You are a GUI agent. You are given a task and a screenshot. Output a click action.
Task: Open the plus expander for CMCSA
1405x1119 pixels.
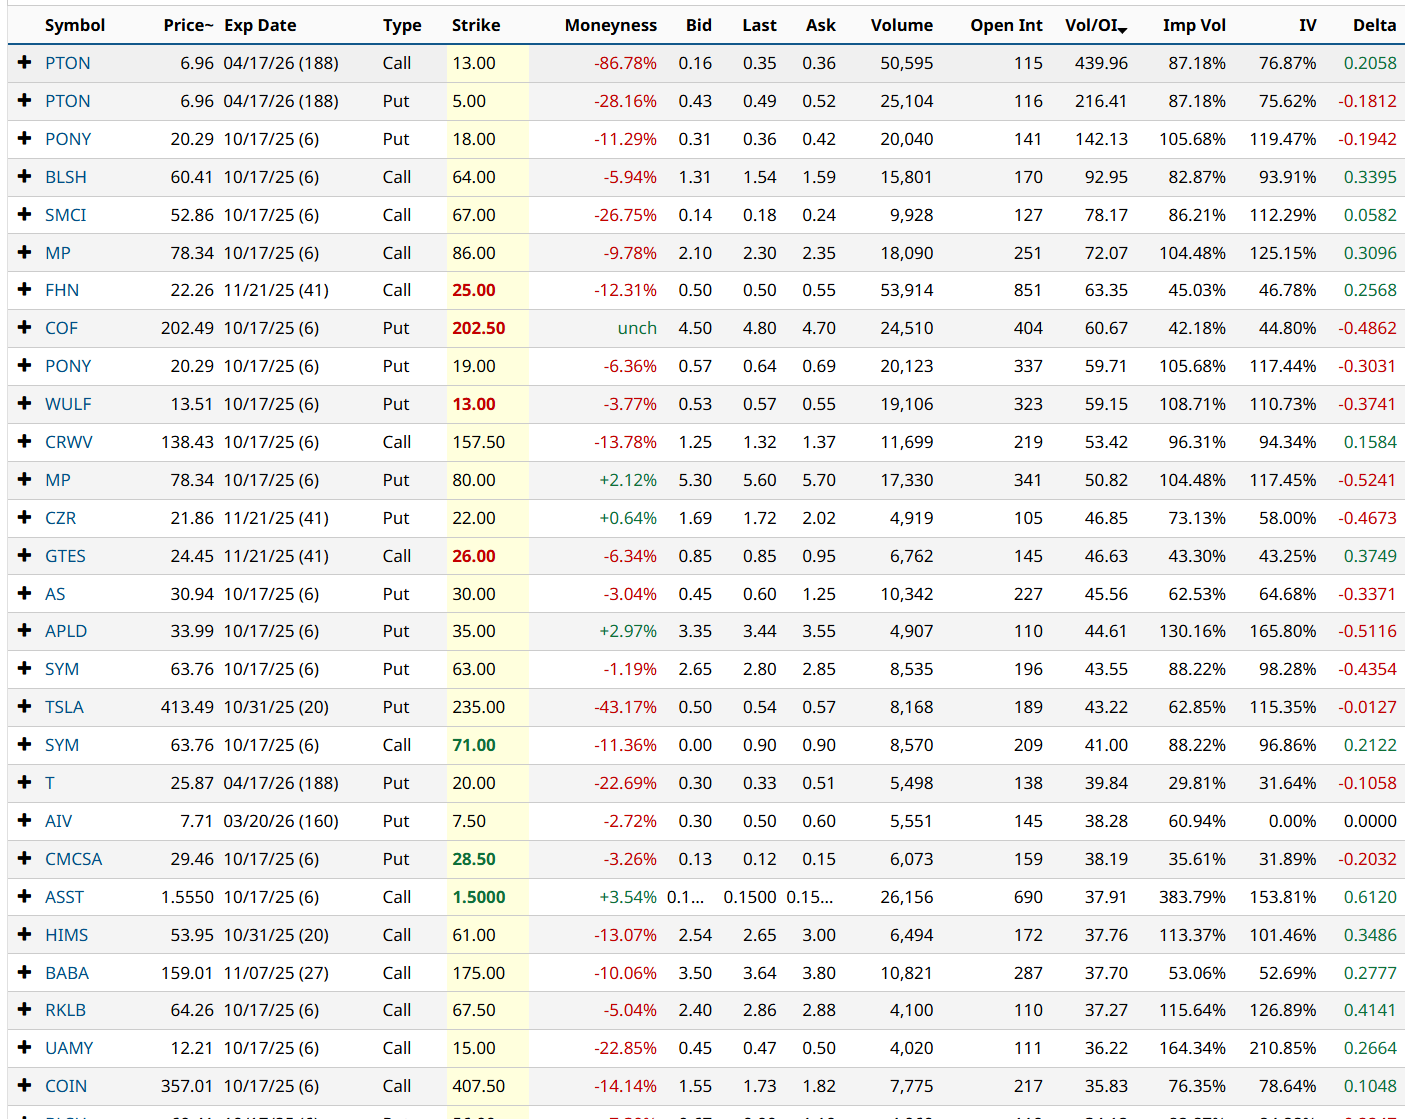[25, 858]
